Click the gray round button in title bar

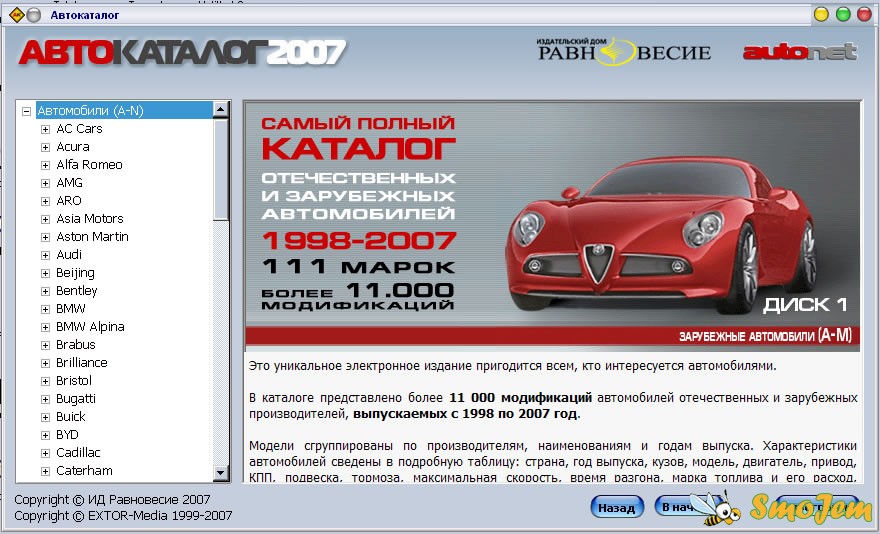[x=34, y=15]
